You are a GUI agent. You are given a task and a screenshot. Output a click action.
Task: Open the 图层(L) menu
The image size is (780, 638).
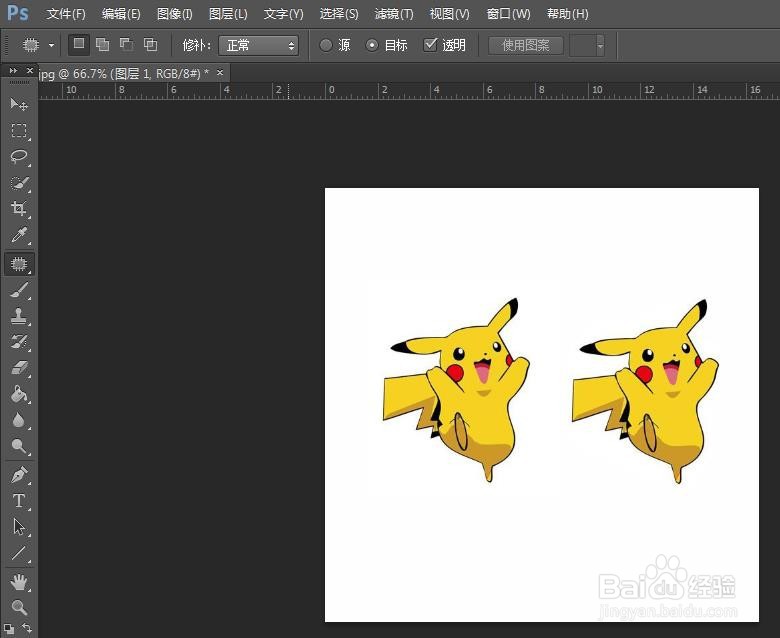coord(228,14)
